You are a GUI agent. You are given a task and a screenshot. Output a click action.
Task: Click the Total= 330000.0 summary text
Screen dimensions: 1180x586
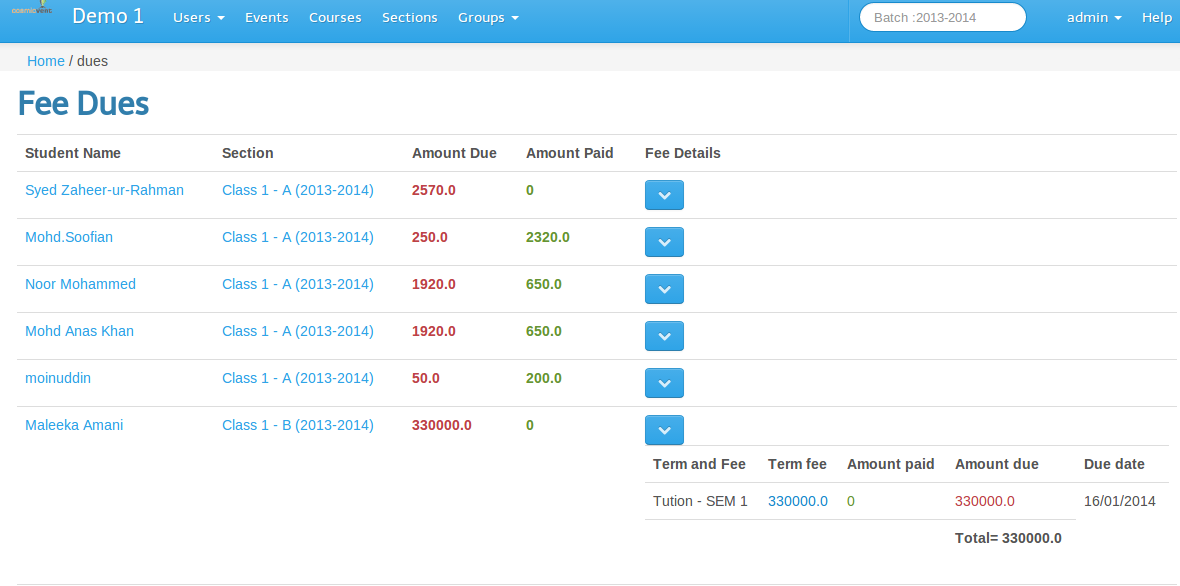click(x=1008, y=539)
